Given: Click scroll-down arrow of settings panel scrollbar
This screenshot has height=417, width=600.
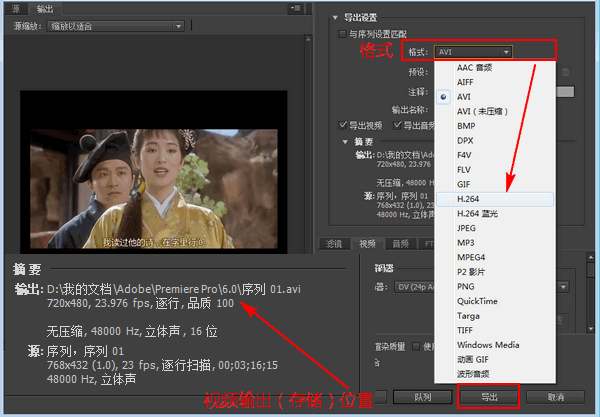Looking at the screenshot, I should click(x=591, y=329).
